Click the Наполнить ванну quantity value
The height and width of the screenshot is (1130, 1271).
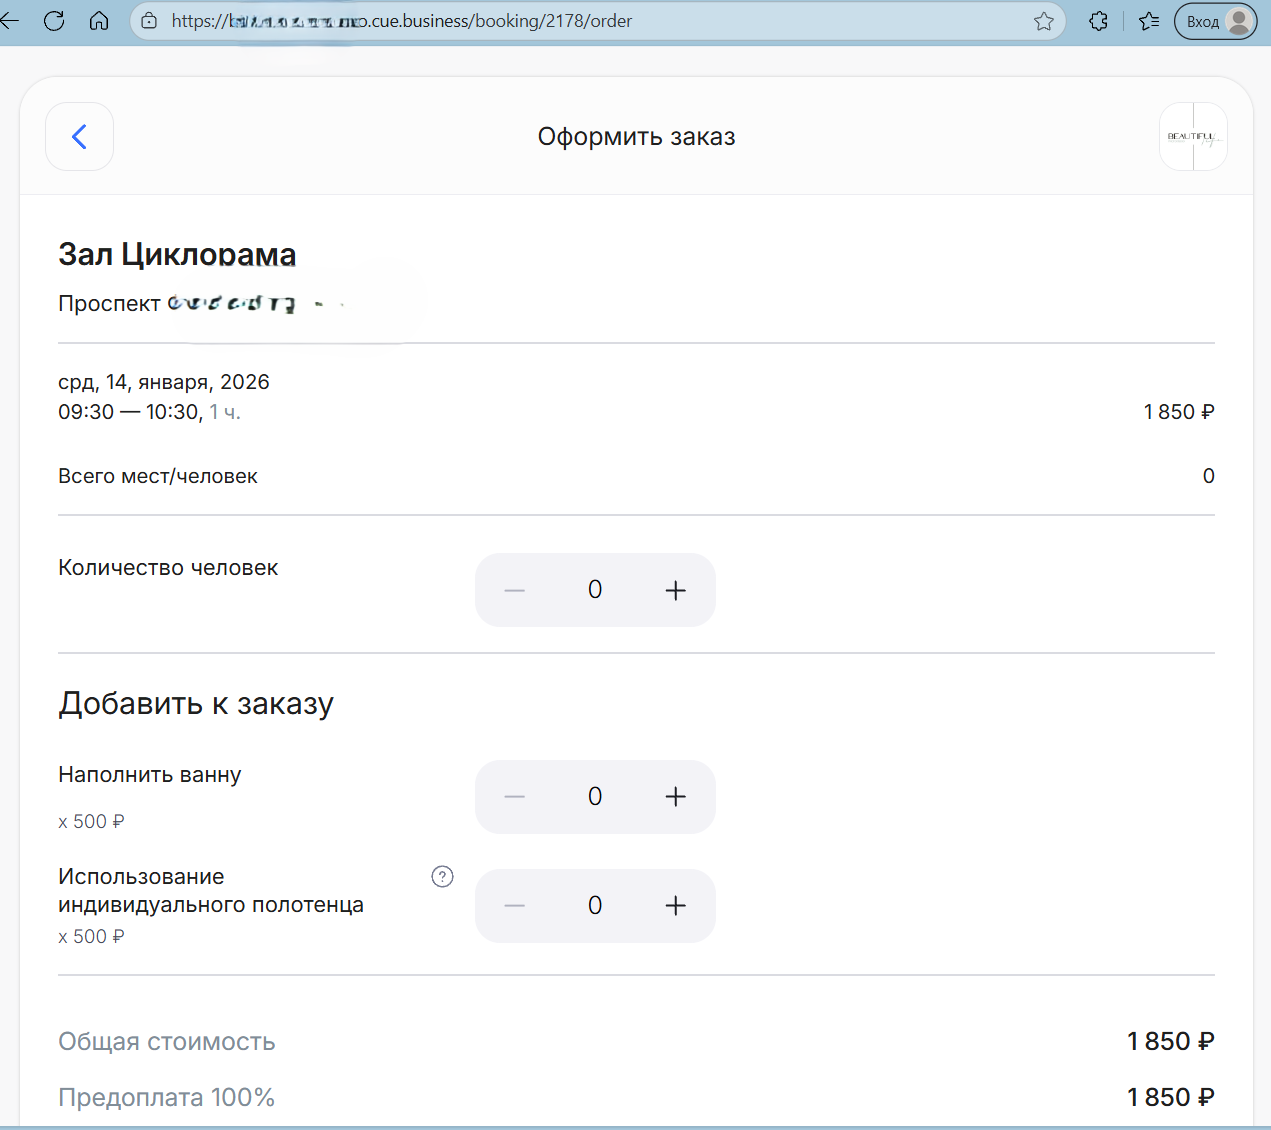595,797
